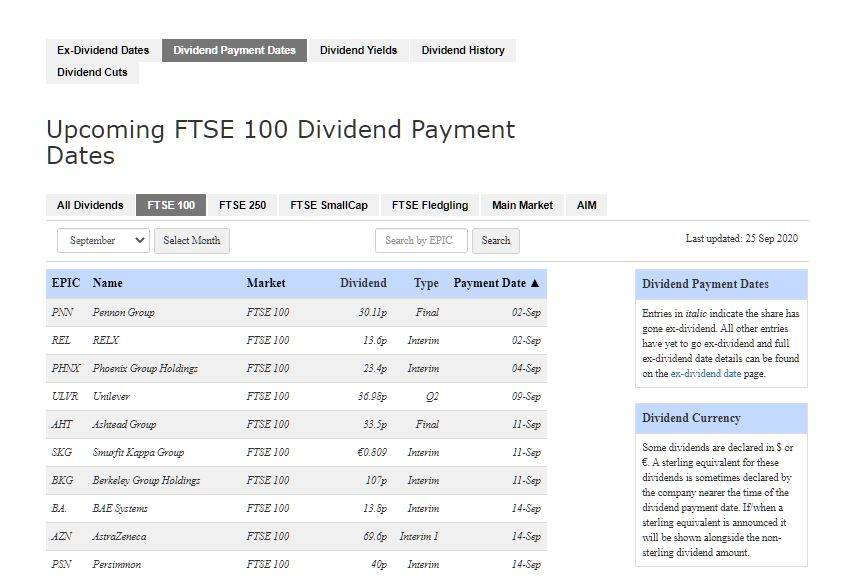Image resolution: width=857 pixels, height=577 pixels.
Task: Click the 04-Sep payment date
Action: tap(526, 368)
